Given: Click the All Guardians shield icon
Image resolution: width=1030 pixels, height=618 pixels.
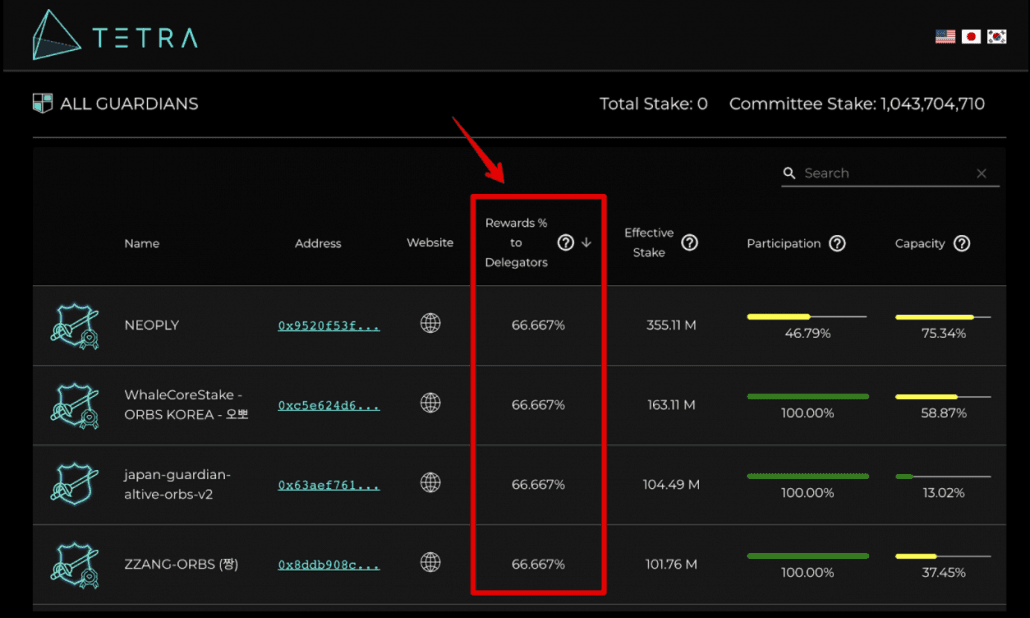Looking at the screenshot, I should [x=43, y=103].
